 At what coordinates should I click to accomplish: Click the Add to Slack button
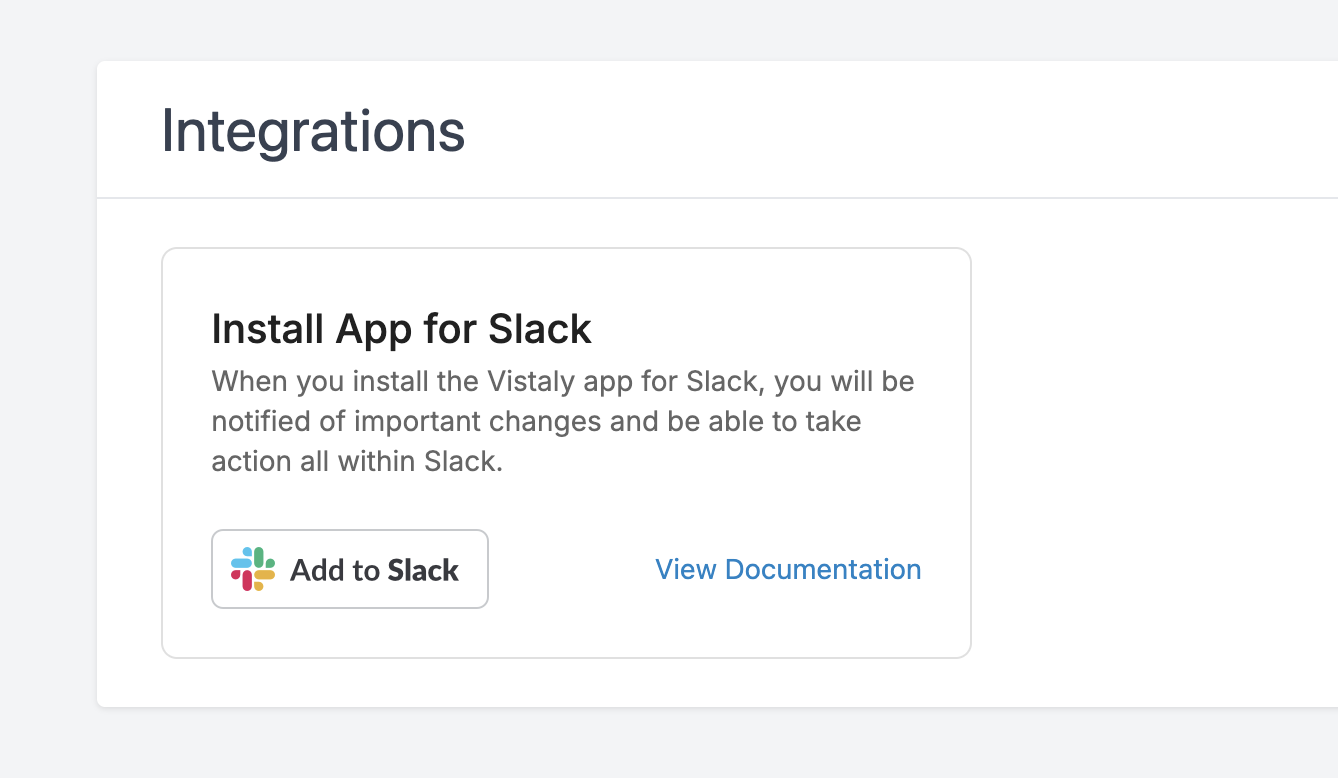pos(350,569)
